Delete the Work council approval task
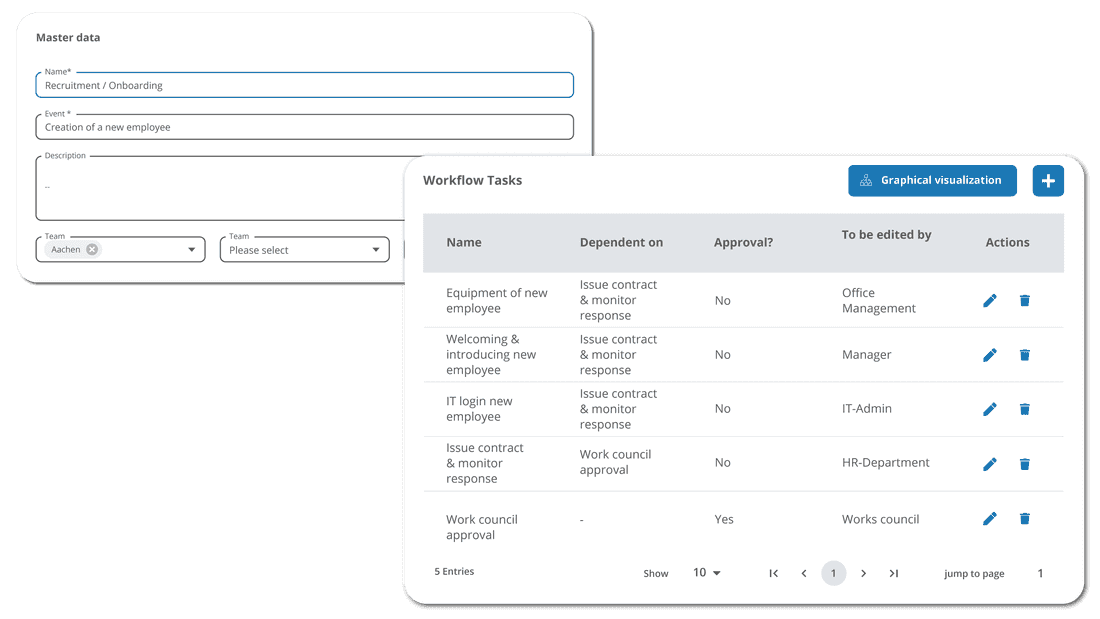This screenshot has height=619, width=1100. tap(1025, 518)
